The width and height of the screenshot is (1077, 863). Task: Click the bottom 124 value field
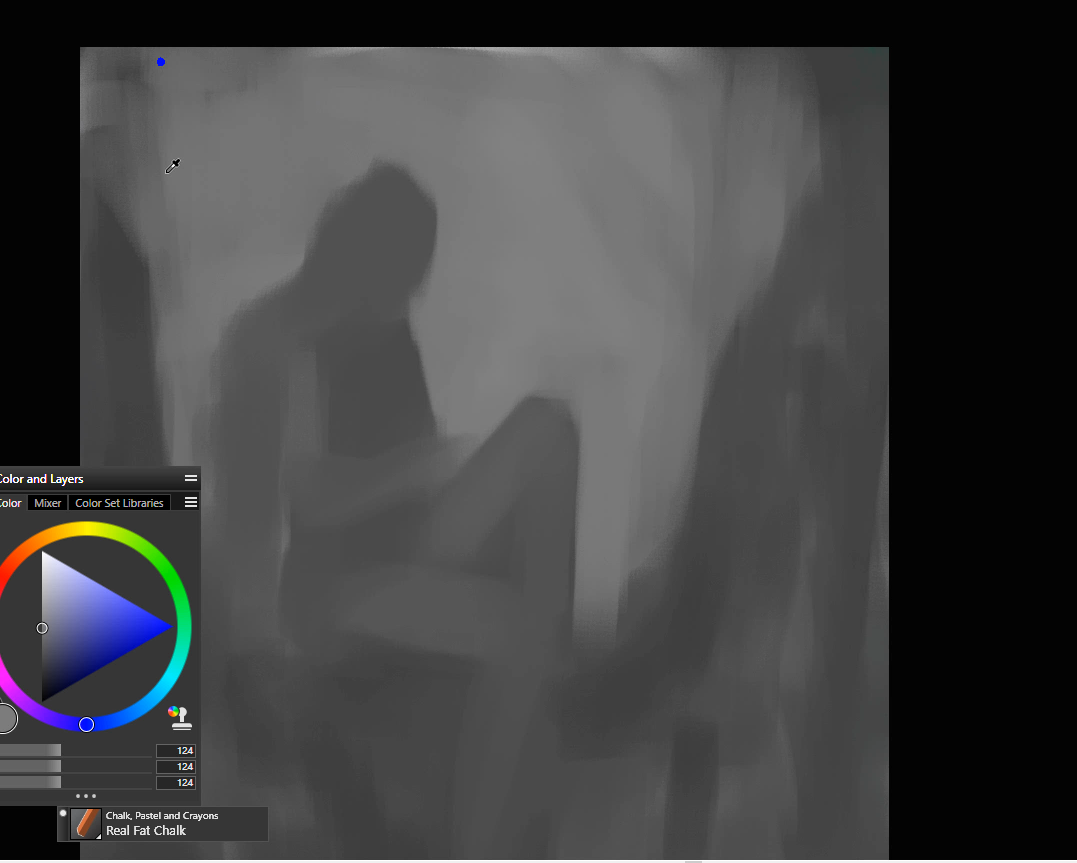coord(176,783)
